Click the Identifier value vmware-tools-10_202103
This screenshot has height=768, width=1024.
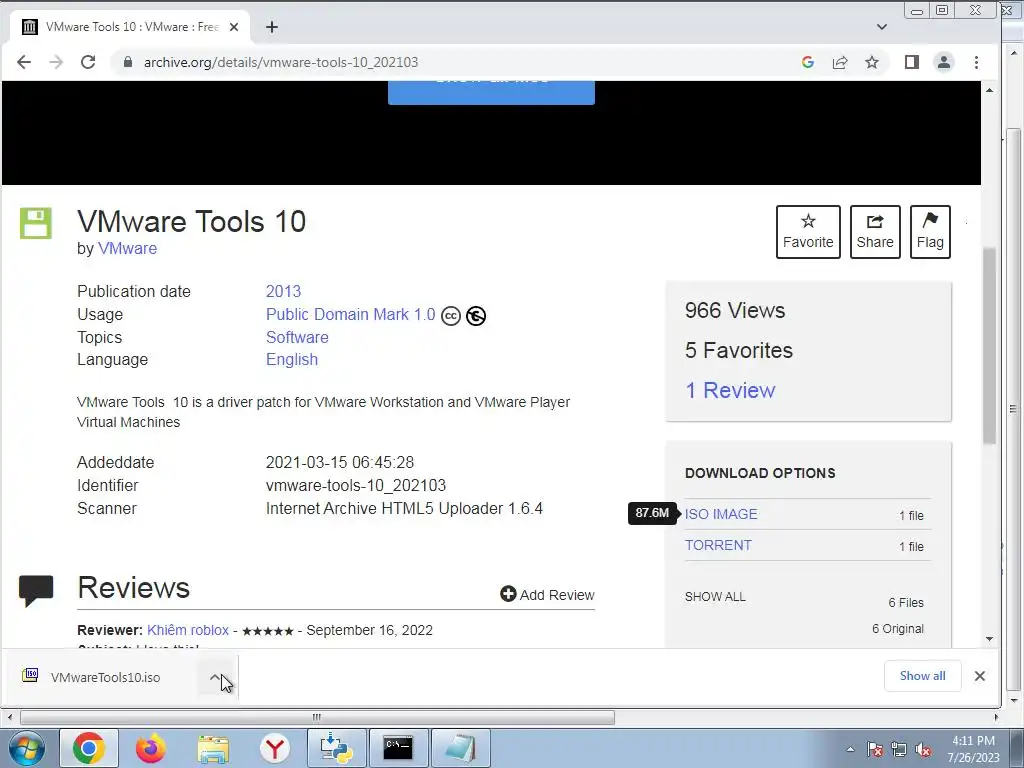356,485
